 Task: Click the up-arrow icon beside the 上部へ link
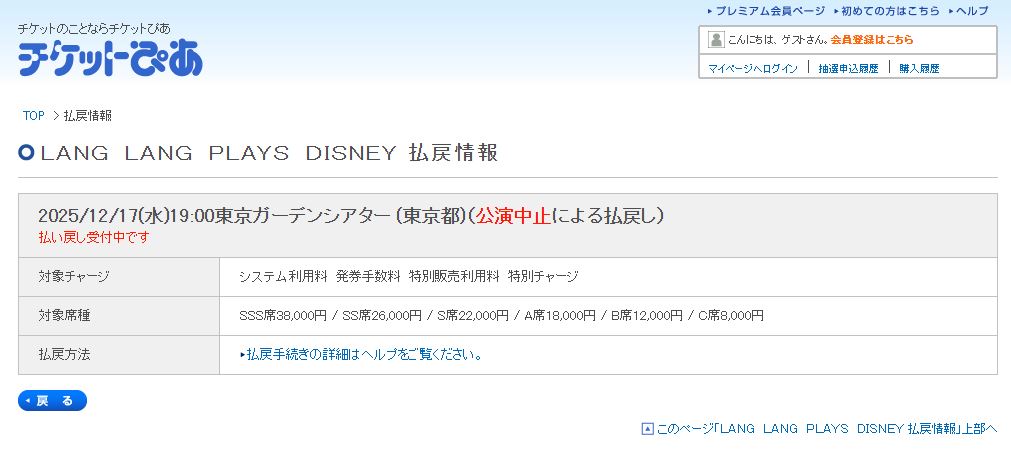[x=647, y=428]
